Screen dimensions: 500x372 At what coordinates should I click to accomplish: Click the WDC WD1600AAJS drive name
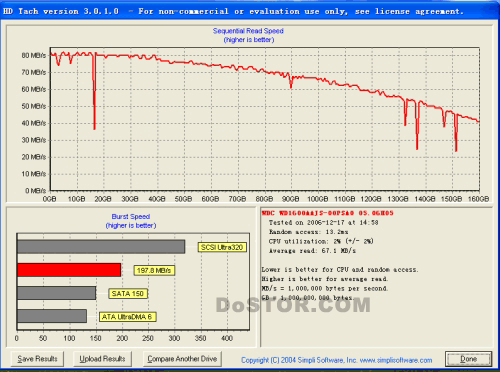327,213
